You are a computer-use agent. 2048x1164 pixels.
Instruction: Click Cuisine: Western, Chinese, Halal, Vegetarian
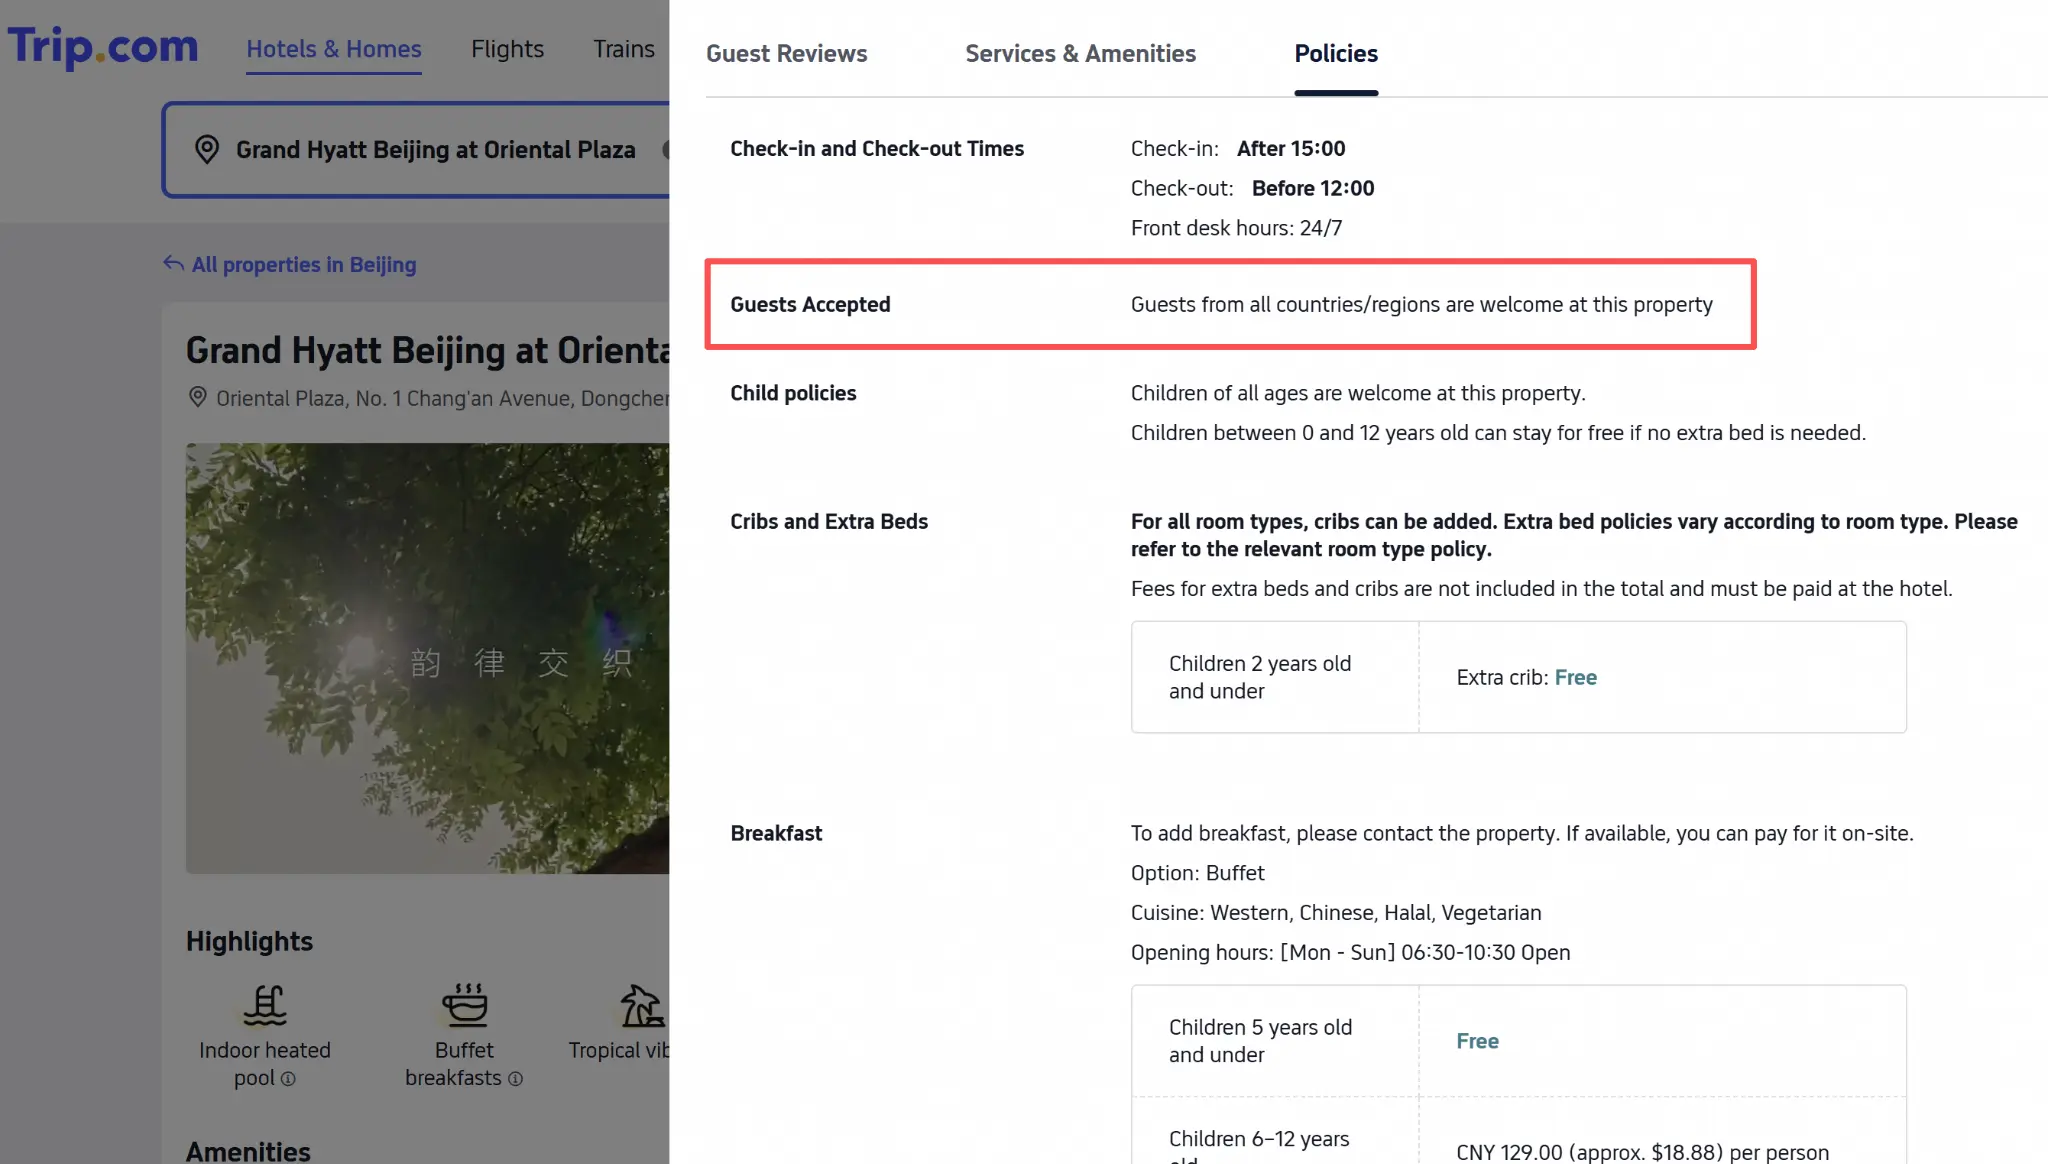pos(1336,912)
